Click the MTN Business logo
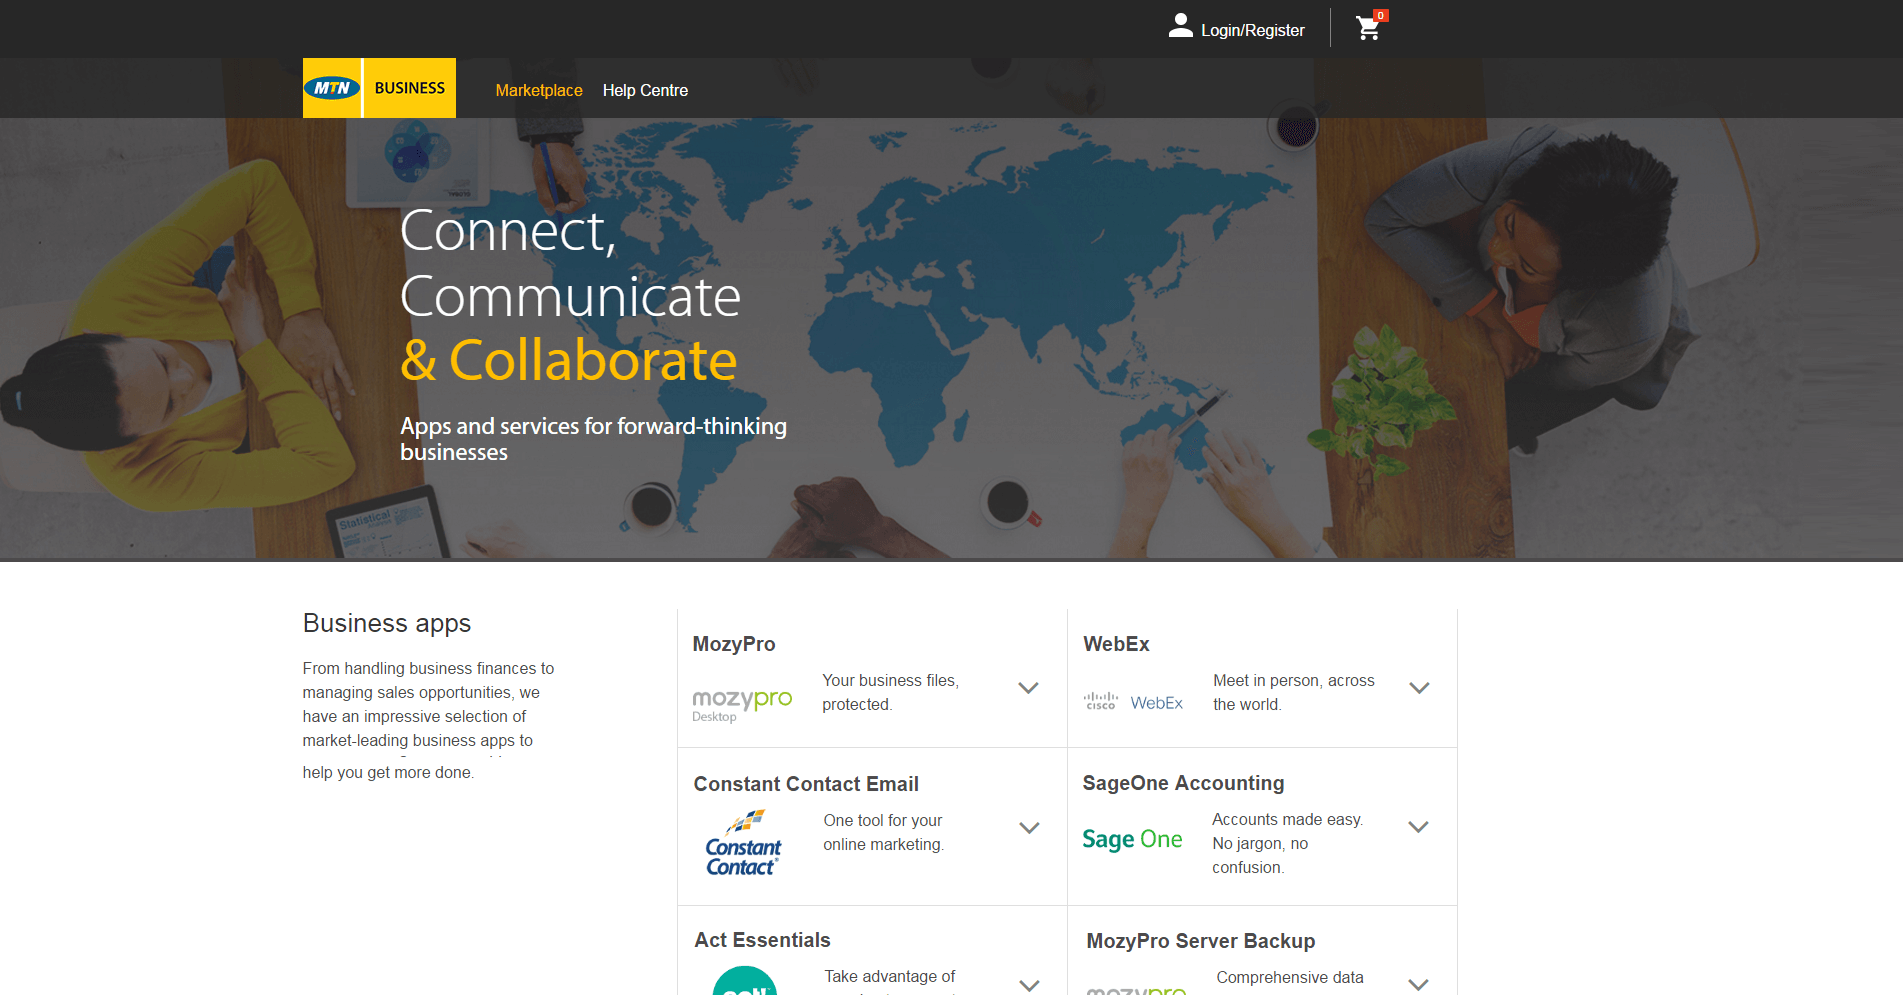The height and width of the screenshot is (995, 1903). pos(379,88)
